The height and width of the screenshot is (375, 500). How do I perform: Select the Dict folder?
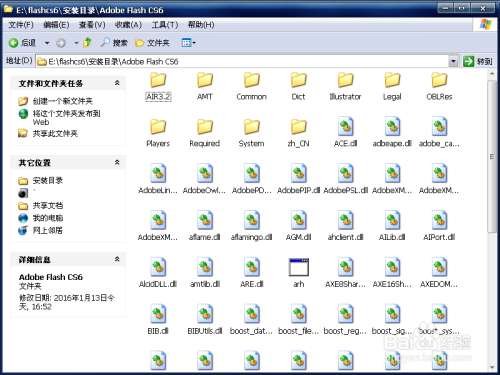tap(298, 87)
